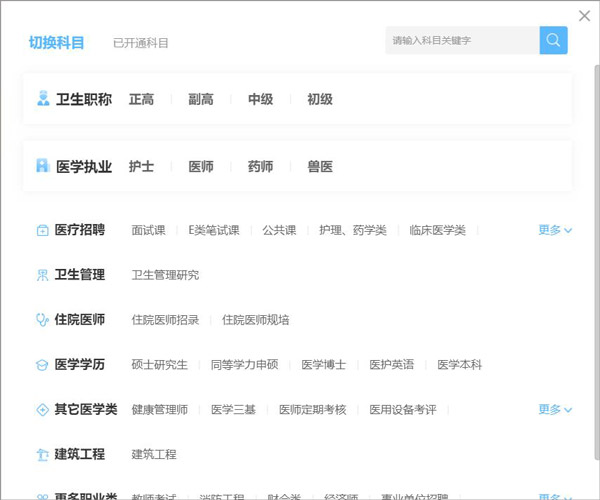Choose 医师 under 医学执业
The width and height of the screenshot is (600, 500).
(x=201, y=166)
